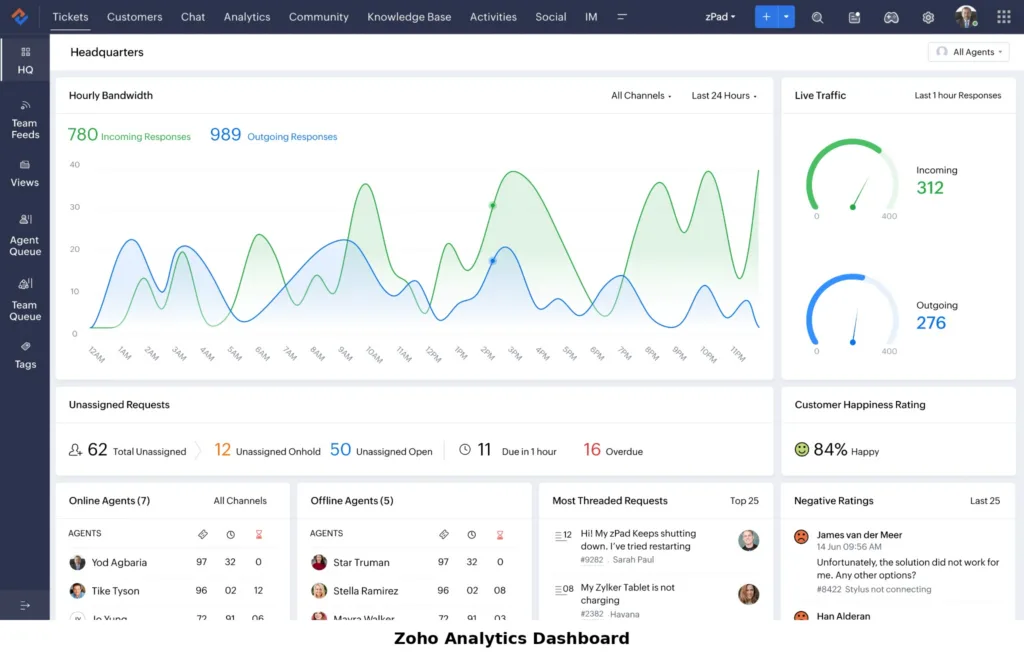
Task: Click the search magnifier icon
Action: tap(817, 17)
